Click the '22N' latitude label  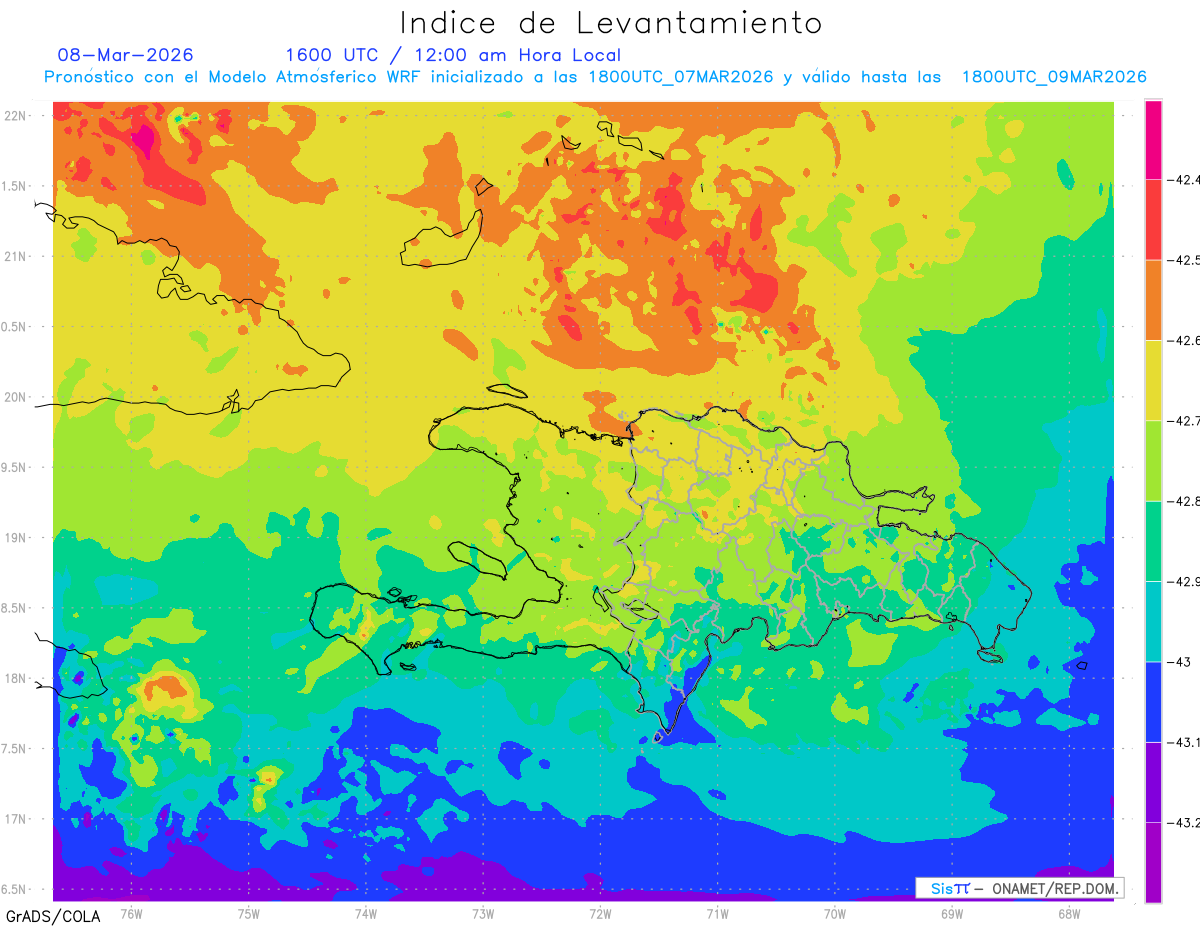pos(17,116)
